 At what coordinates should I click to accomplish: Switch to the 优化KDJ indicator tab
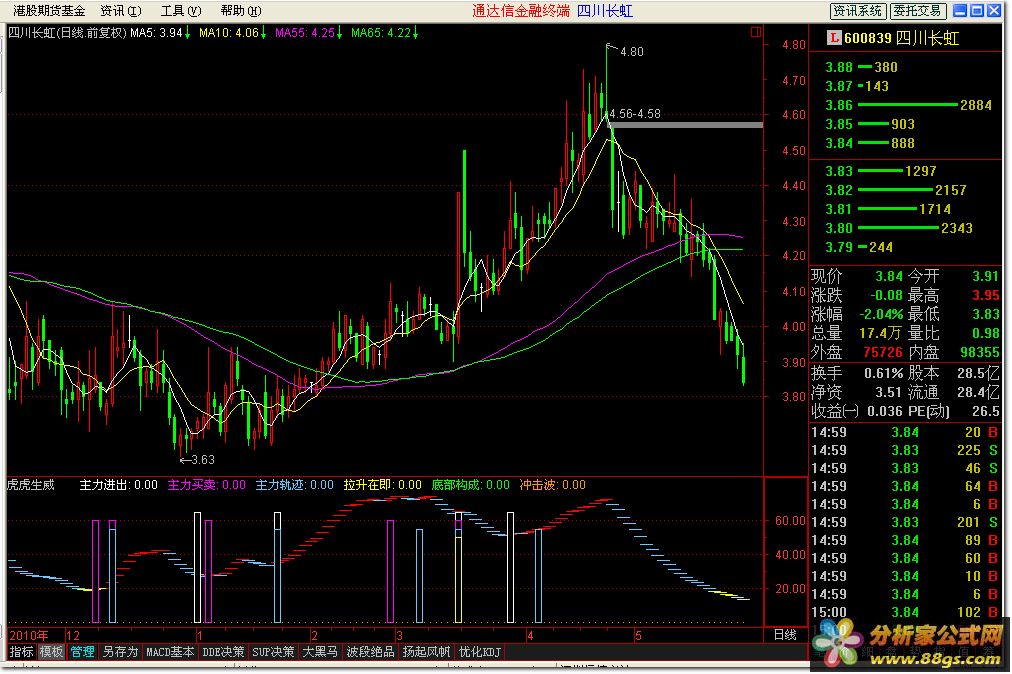pos(480,652)
